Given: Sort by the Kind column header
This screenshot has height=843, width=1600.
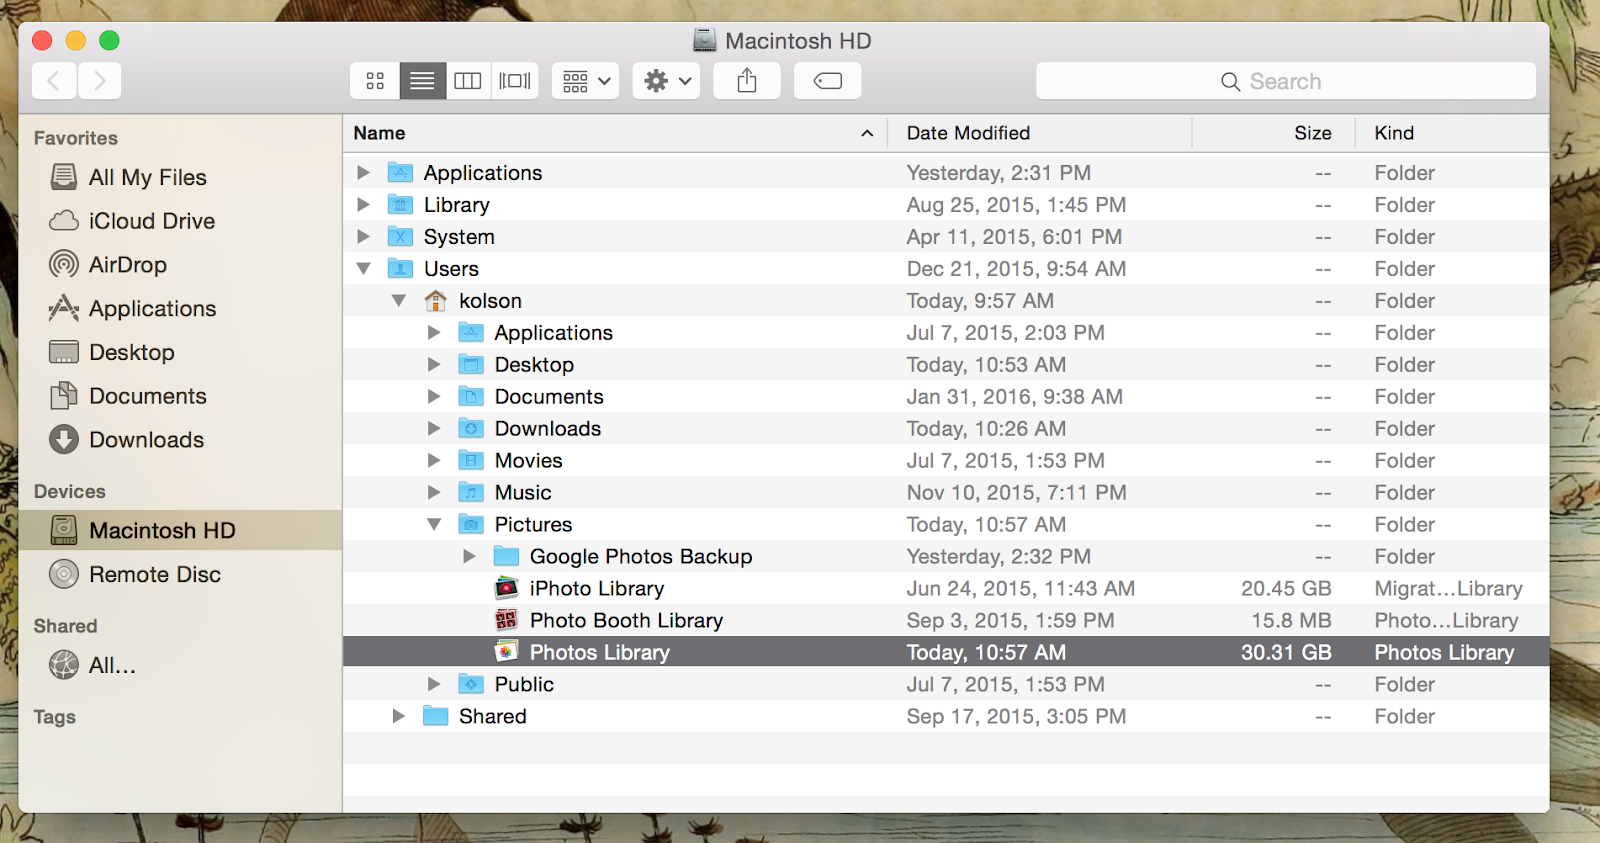Looking at the screenshot, I should [x=1452, y=133].
